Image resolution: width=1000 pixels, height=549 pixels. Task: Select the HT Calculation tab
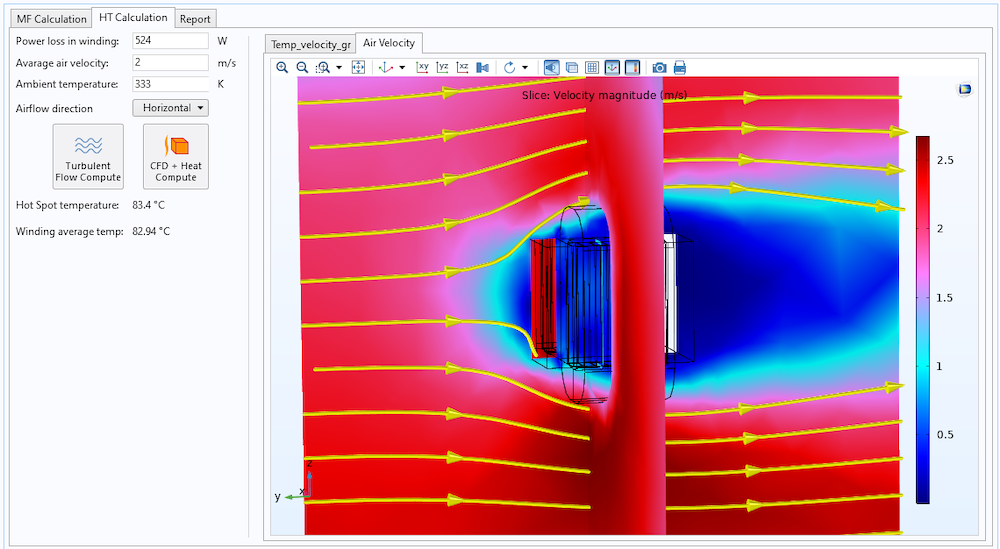click(133, 17)
